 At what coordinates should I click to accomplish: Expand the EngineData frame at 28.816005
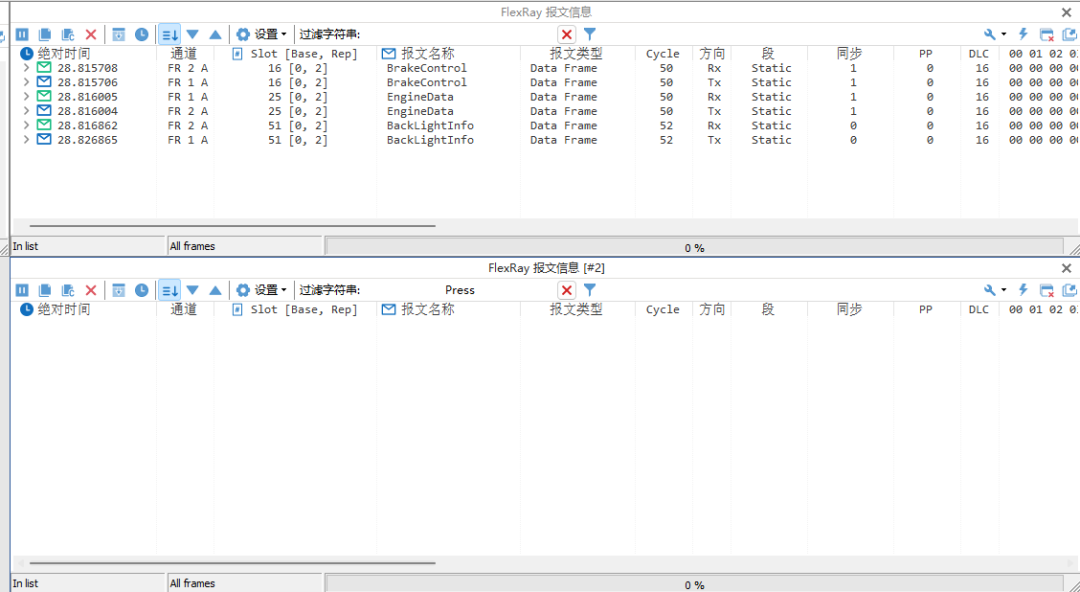[26, 96]
